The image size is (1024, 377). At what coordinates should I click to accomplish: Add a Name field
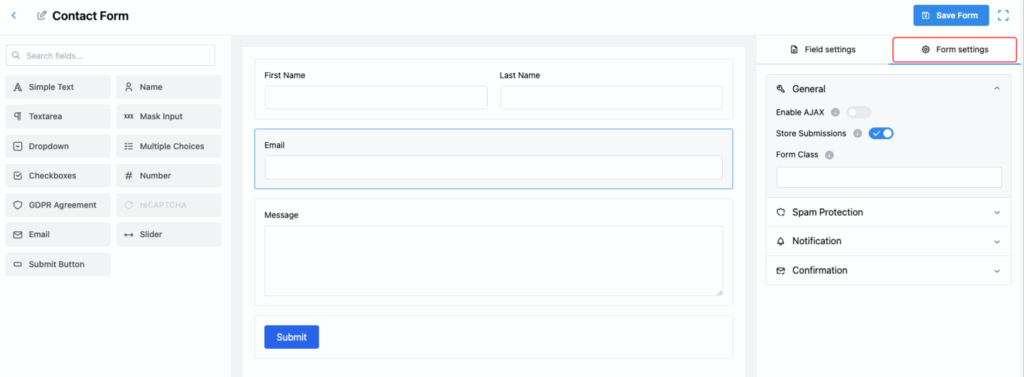[168, 87]
